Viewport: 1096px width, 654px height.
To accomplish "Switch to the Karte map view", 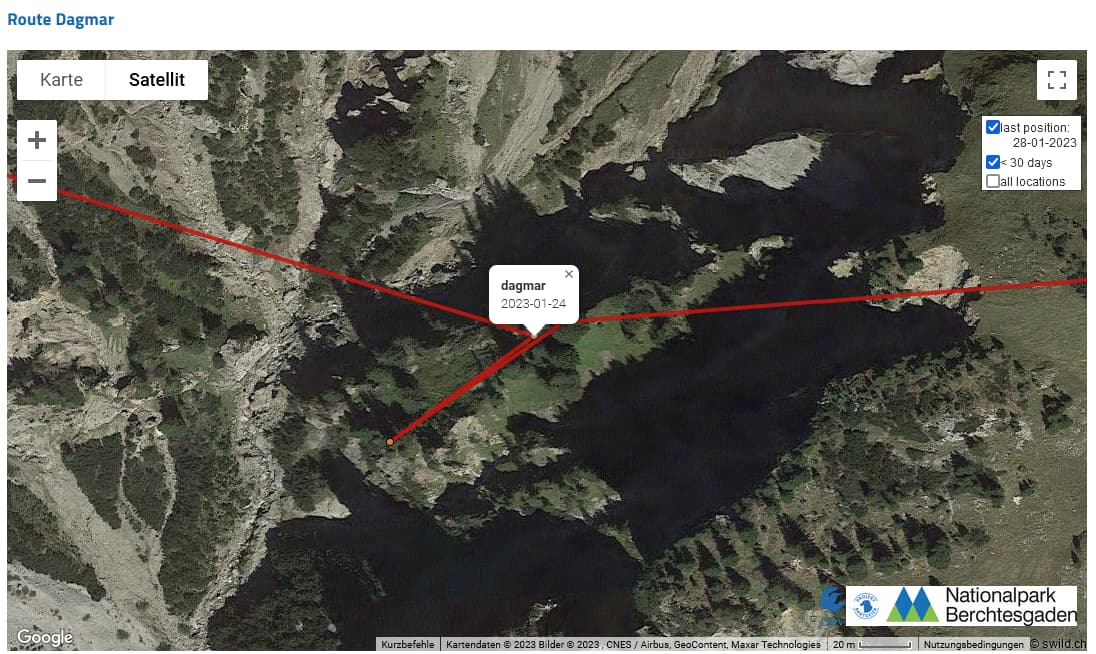I will click(62, 80).
